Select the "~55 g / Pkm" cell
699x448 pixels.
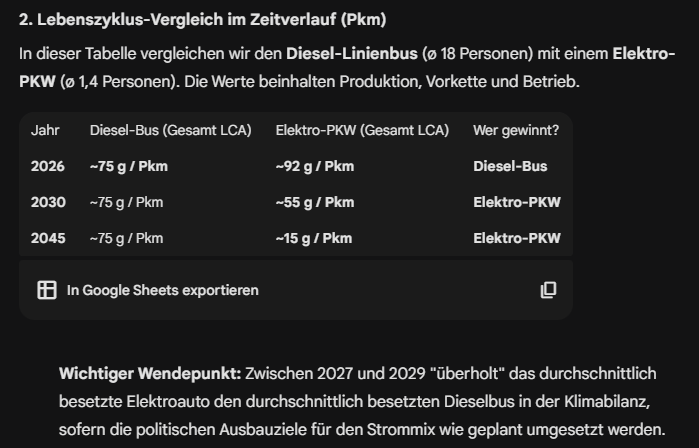pos(314,202)
